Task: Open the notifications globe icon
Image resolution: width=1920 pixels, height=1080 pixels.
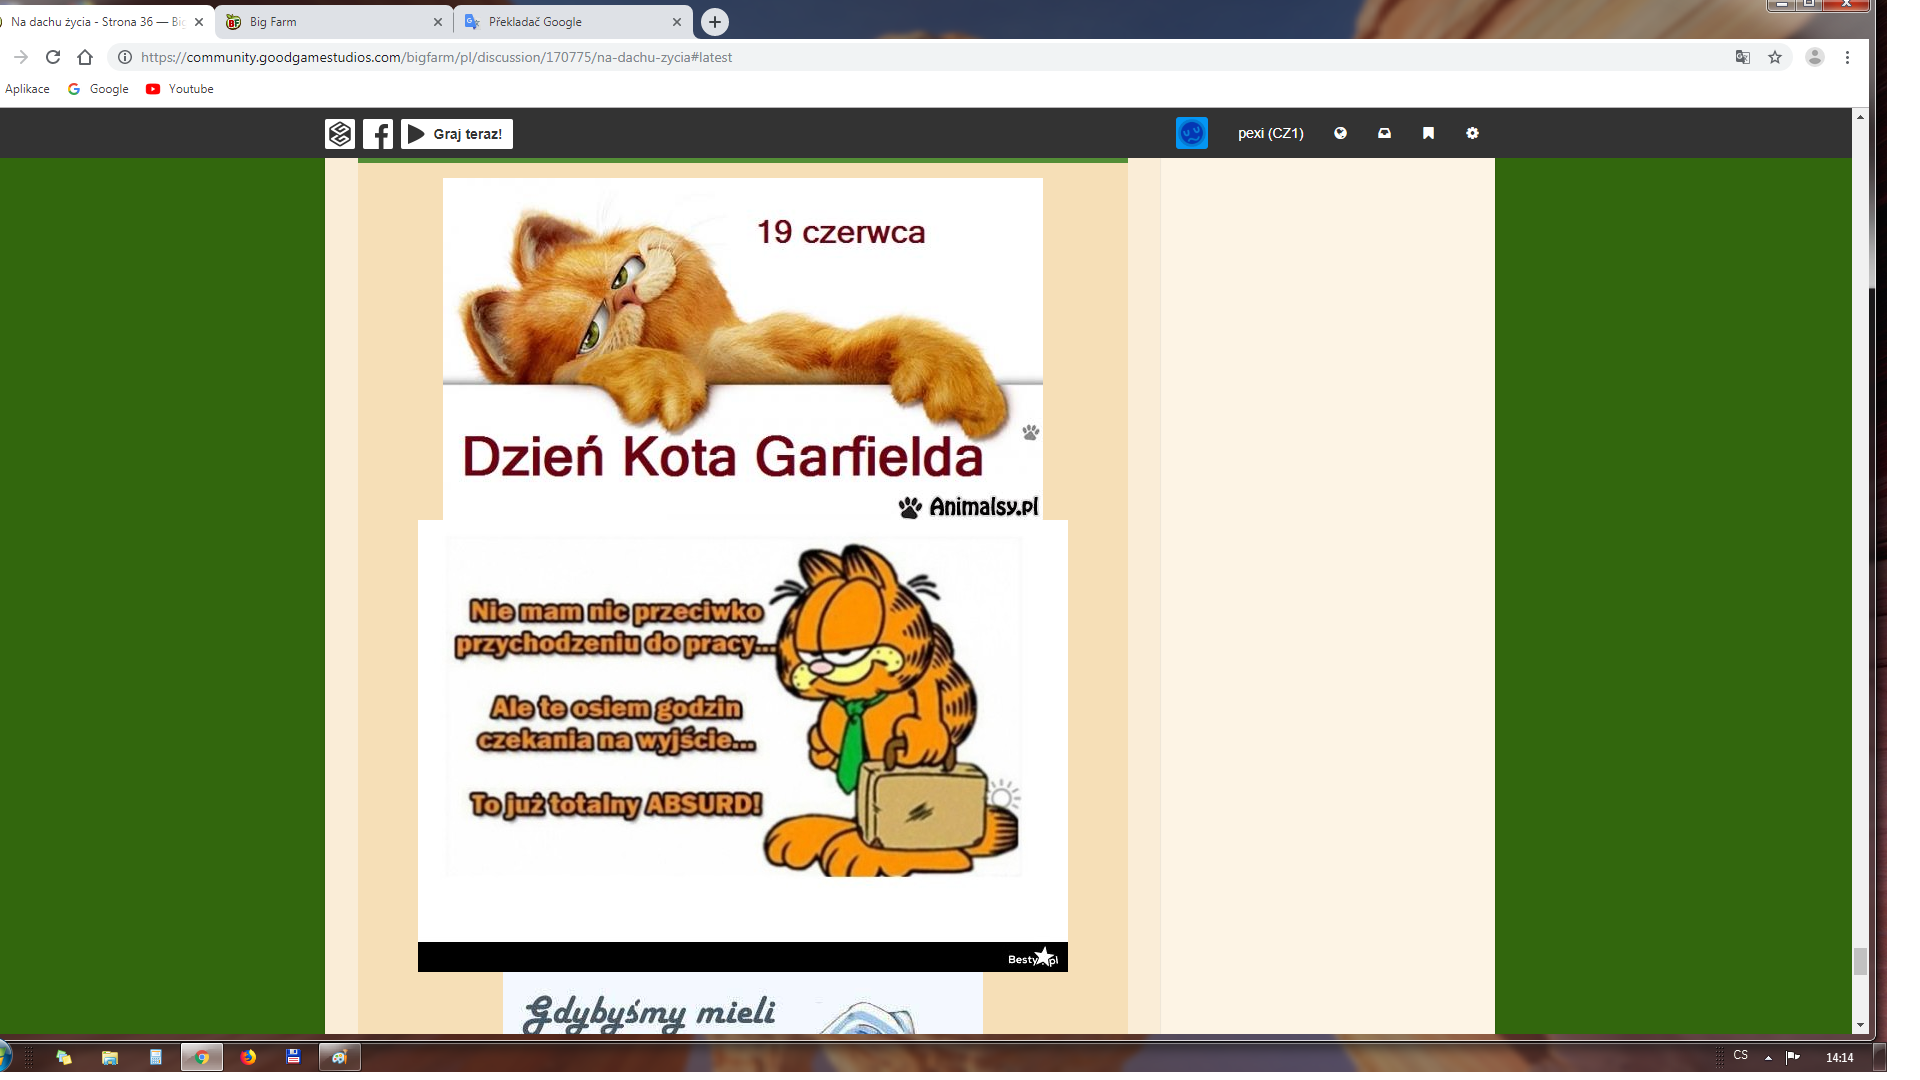Action: pos(1340,133)
